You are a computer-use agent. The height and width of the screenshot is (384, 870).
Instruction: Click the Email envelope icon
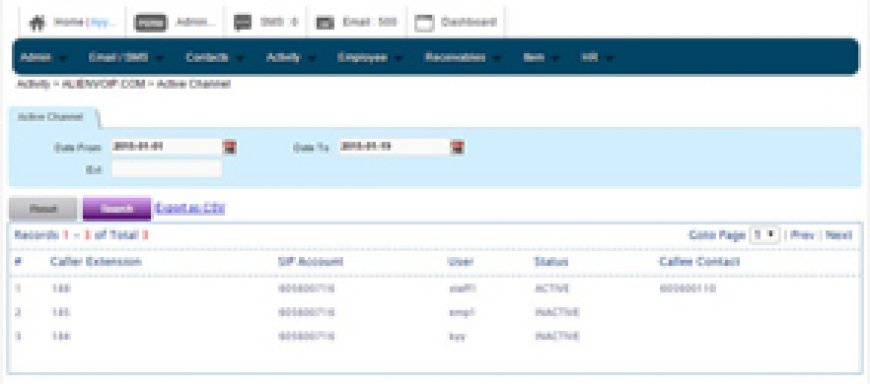[x=325, y=24]
